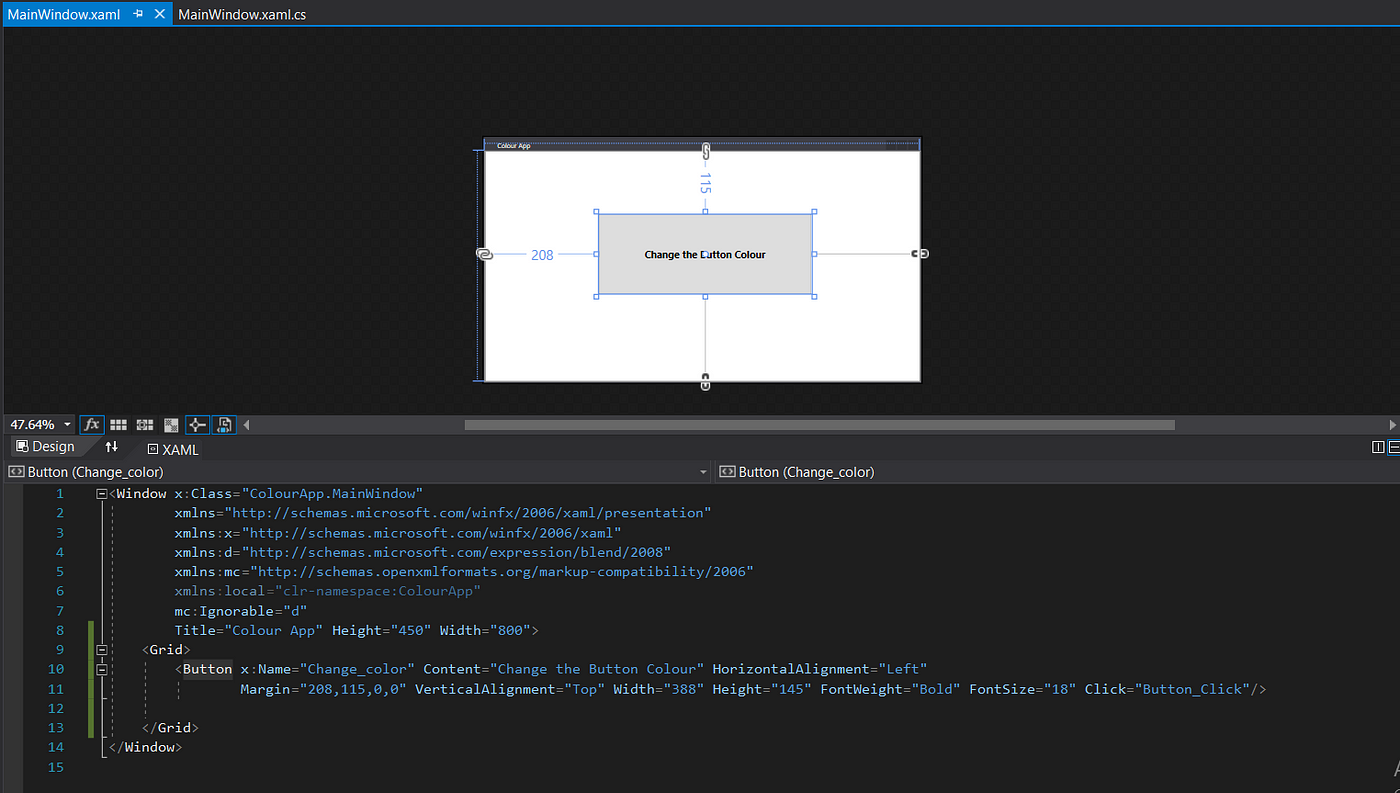Select horizontal split view icon
Image resolution: width=1400 pixels, height=793 pixels.
click(x=1394, y=447)
